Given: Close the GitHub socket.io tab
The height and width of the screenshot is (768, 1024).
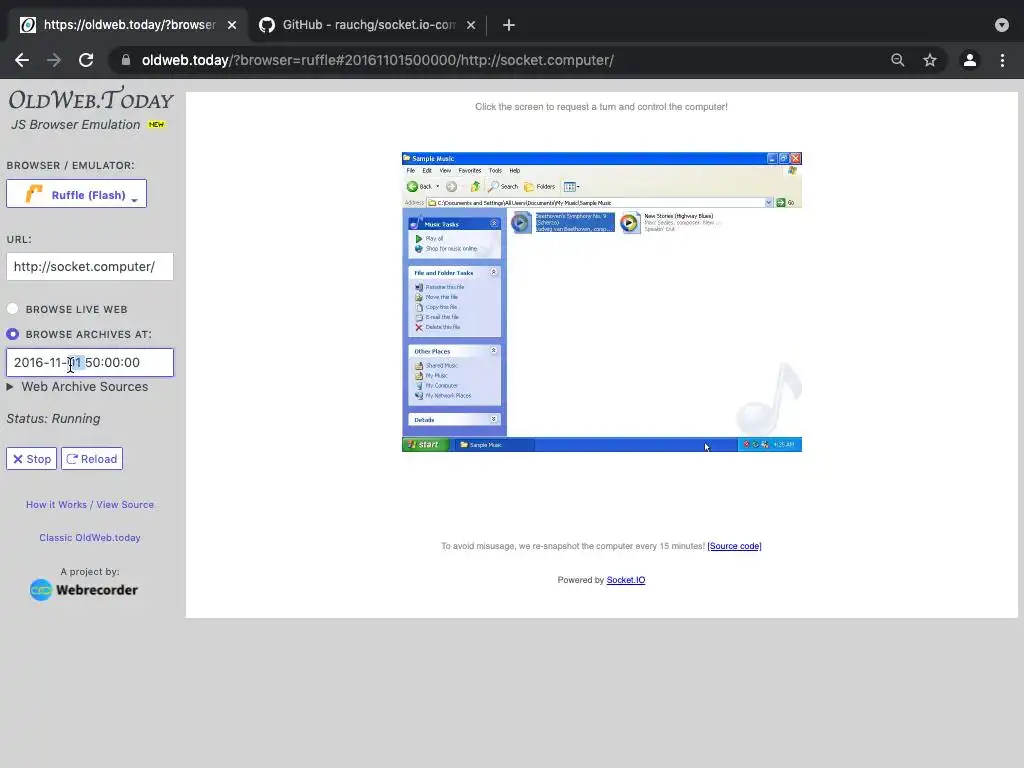Looking at the screenshot, I should coord(471,25).
